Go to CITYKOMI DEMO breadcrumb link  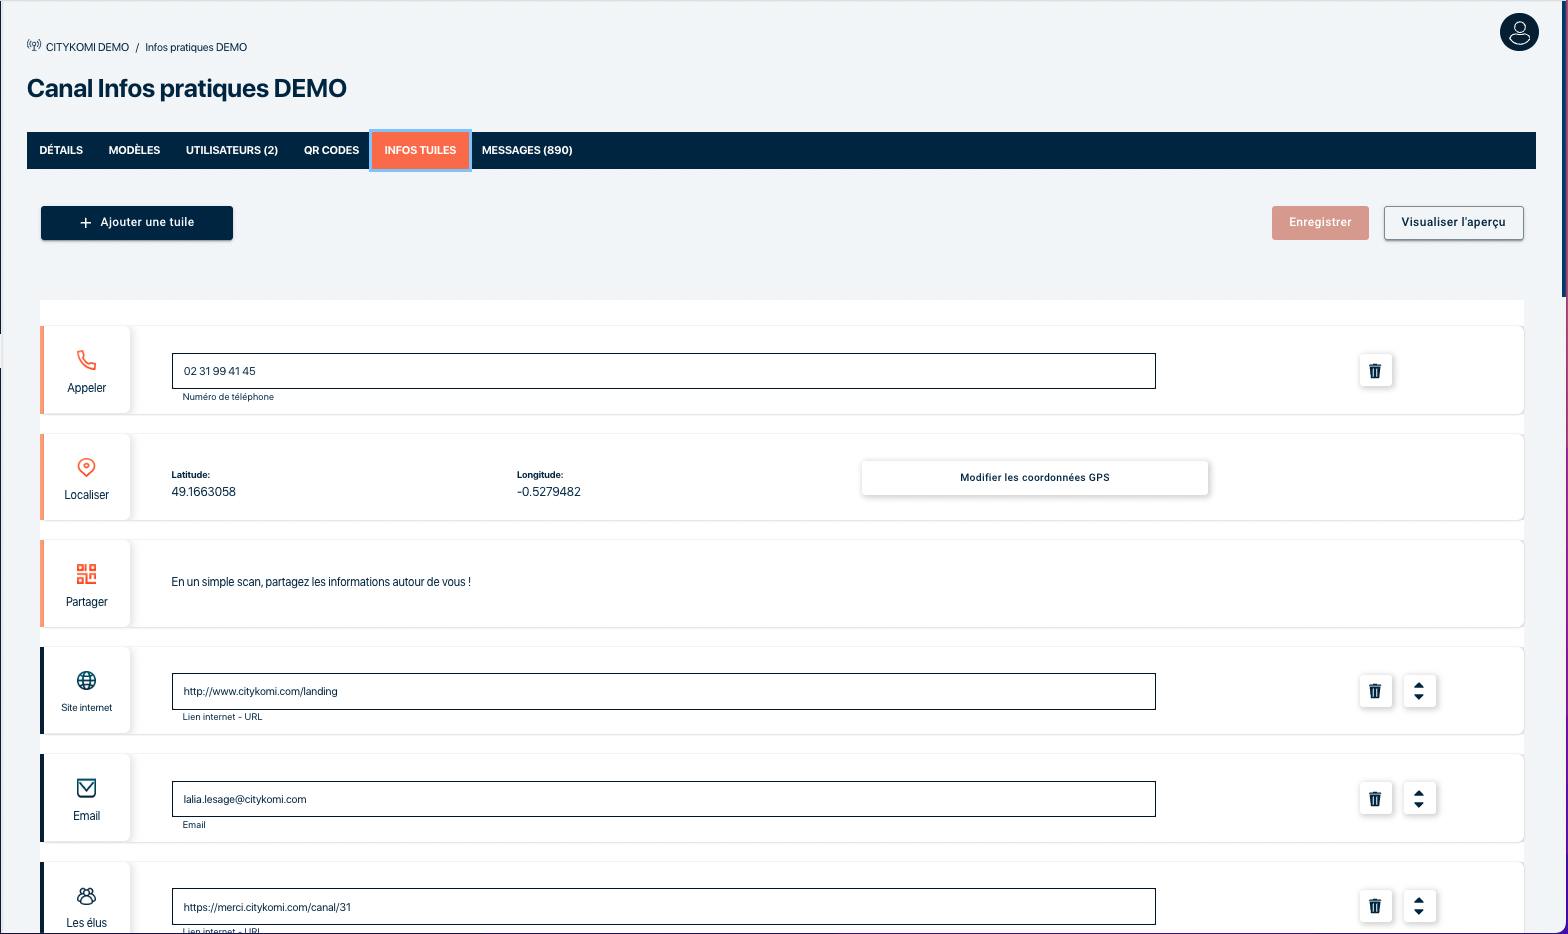[87, 47]
